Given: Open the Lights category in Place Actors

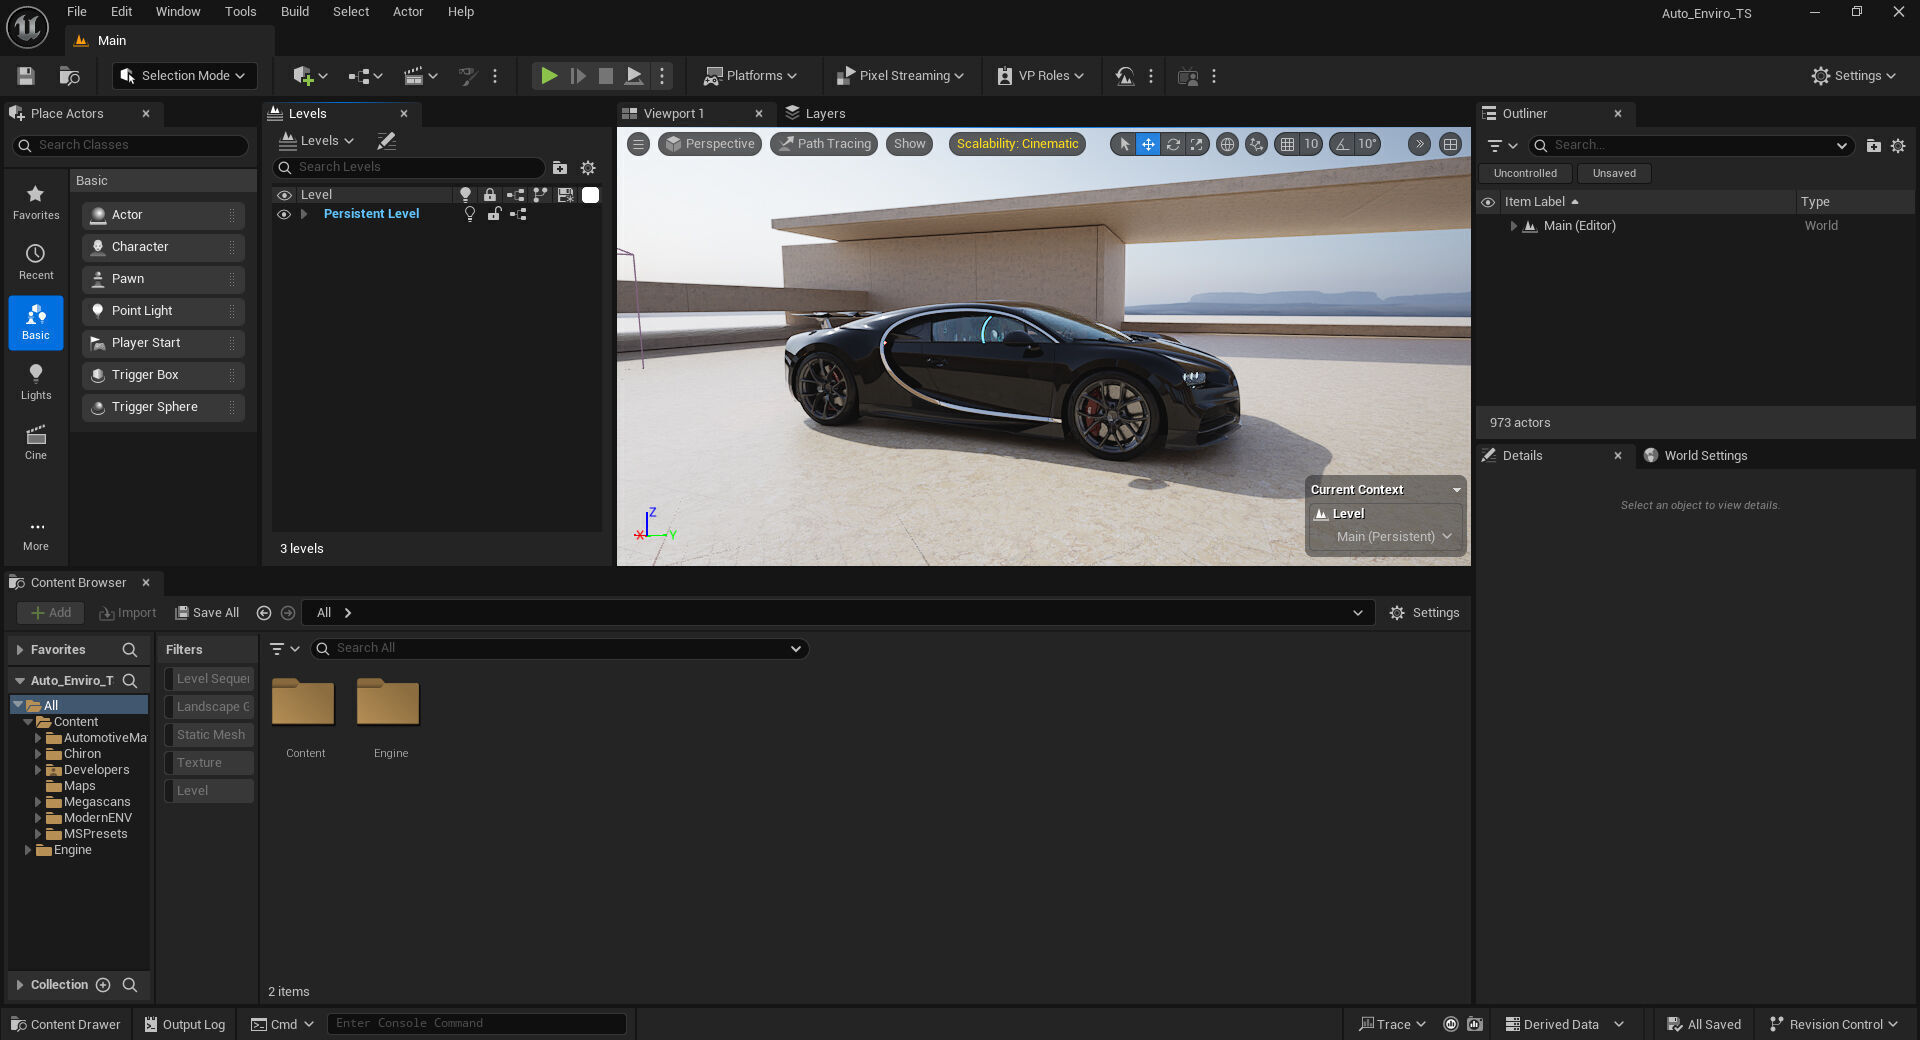Looking at the screenshot, I should coord(36,382).
